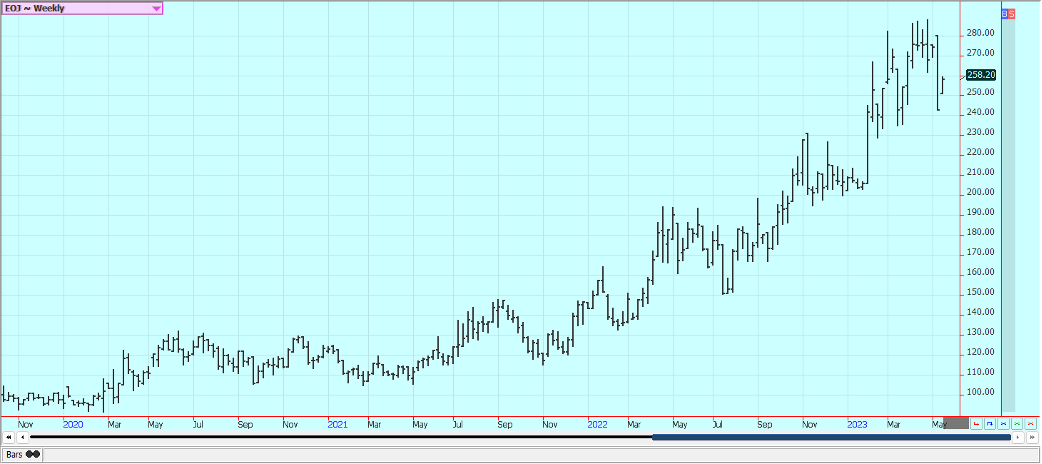Screen dimensions: 1042x464
Task: Jump to latest data with double-right arrow
Action: 1032,437
